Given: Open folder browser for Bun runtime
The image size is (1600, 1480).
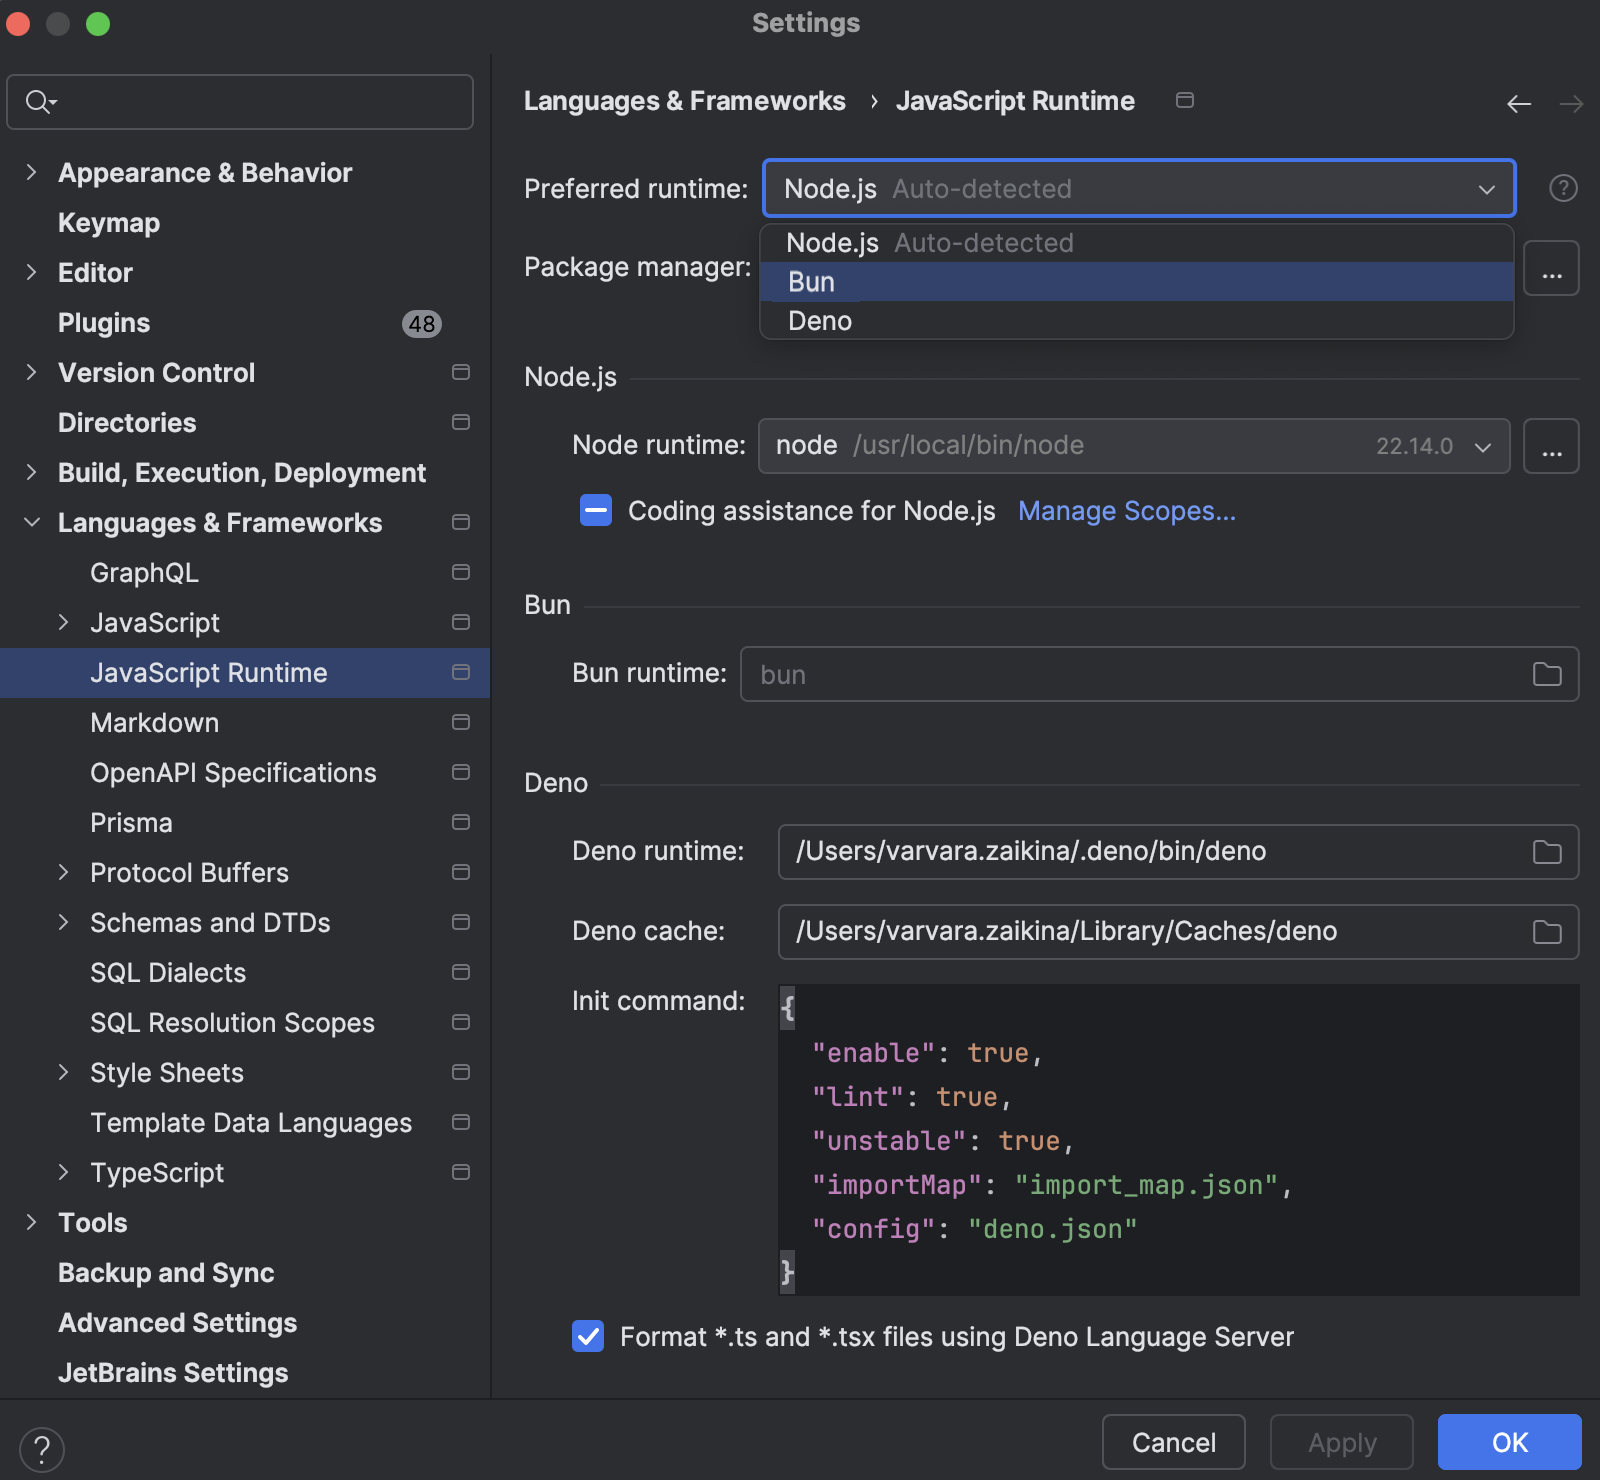Looking at the screenshot, I should 1546,674.
